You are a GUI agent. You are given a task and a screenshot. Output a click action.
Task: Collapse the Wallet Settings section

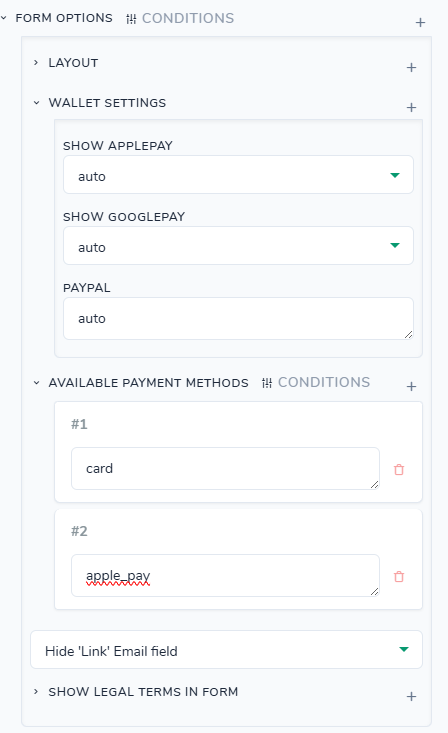(36, 103)
